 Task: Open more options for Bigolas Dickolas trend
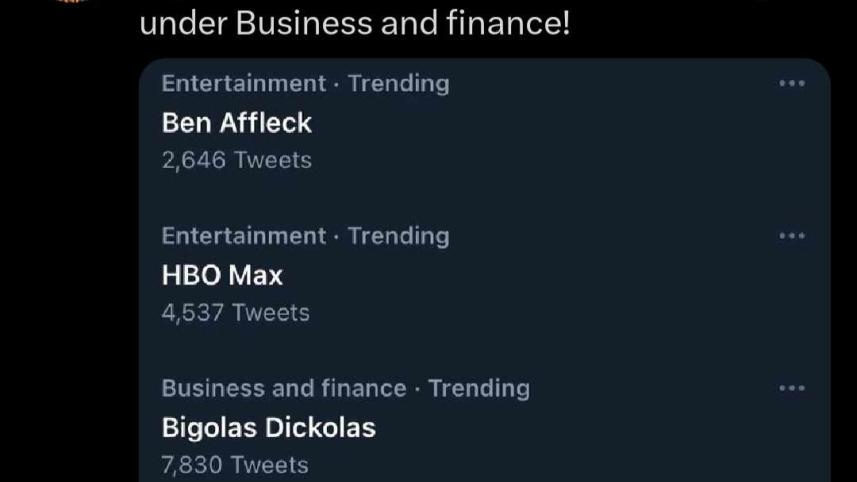pyautogui.click(x=791, y=388)
